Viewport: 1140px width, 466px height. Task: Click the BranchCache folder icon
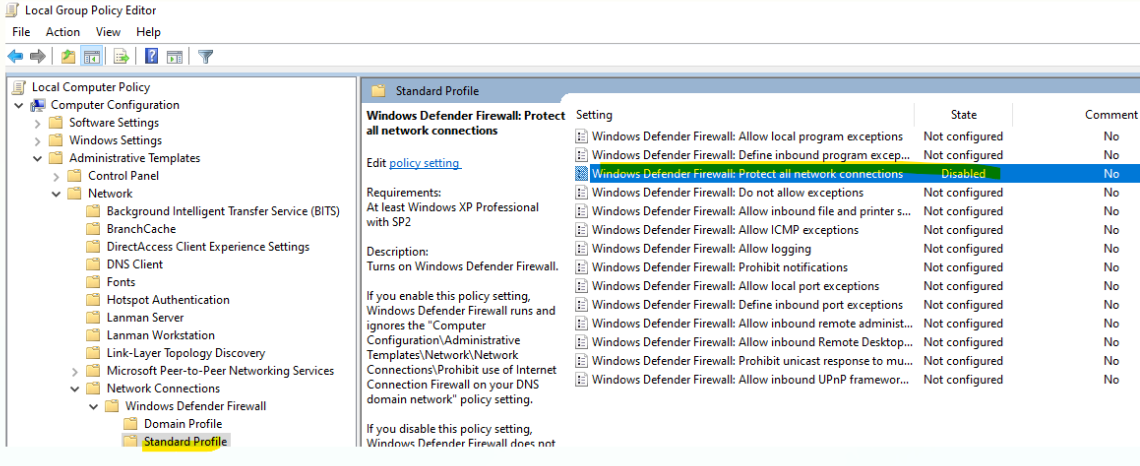93,229
